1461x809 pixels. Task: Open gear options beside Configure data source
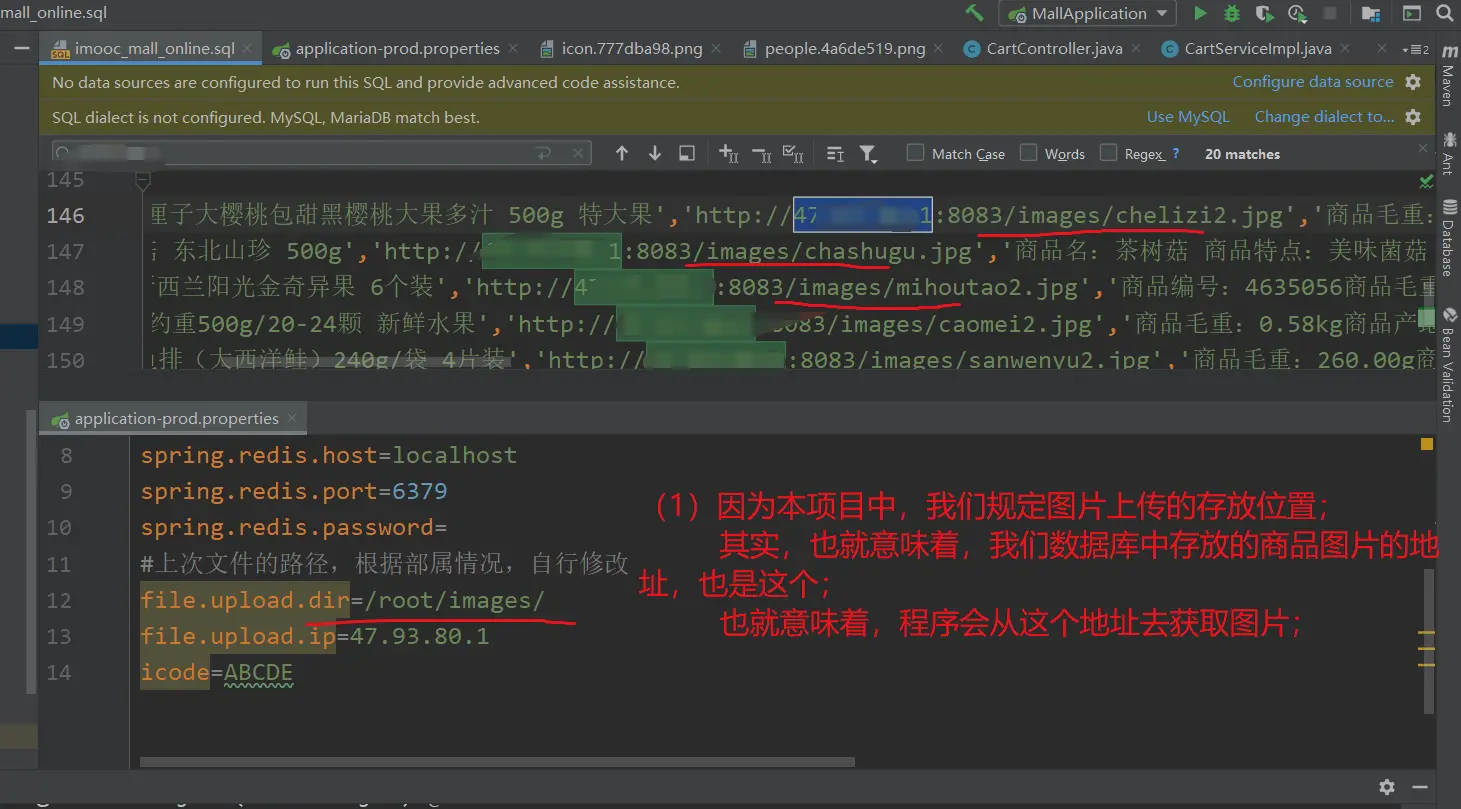pyautogui.click(x=1413, y=82)
